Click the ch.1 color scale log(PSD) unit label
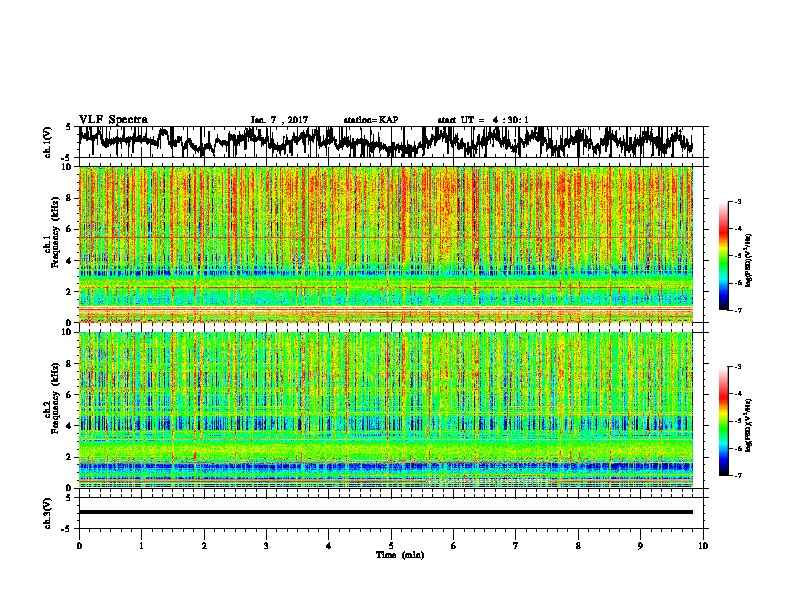Image resolution: width=792 pixels, height=612 pixels. tap(749, 261)
